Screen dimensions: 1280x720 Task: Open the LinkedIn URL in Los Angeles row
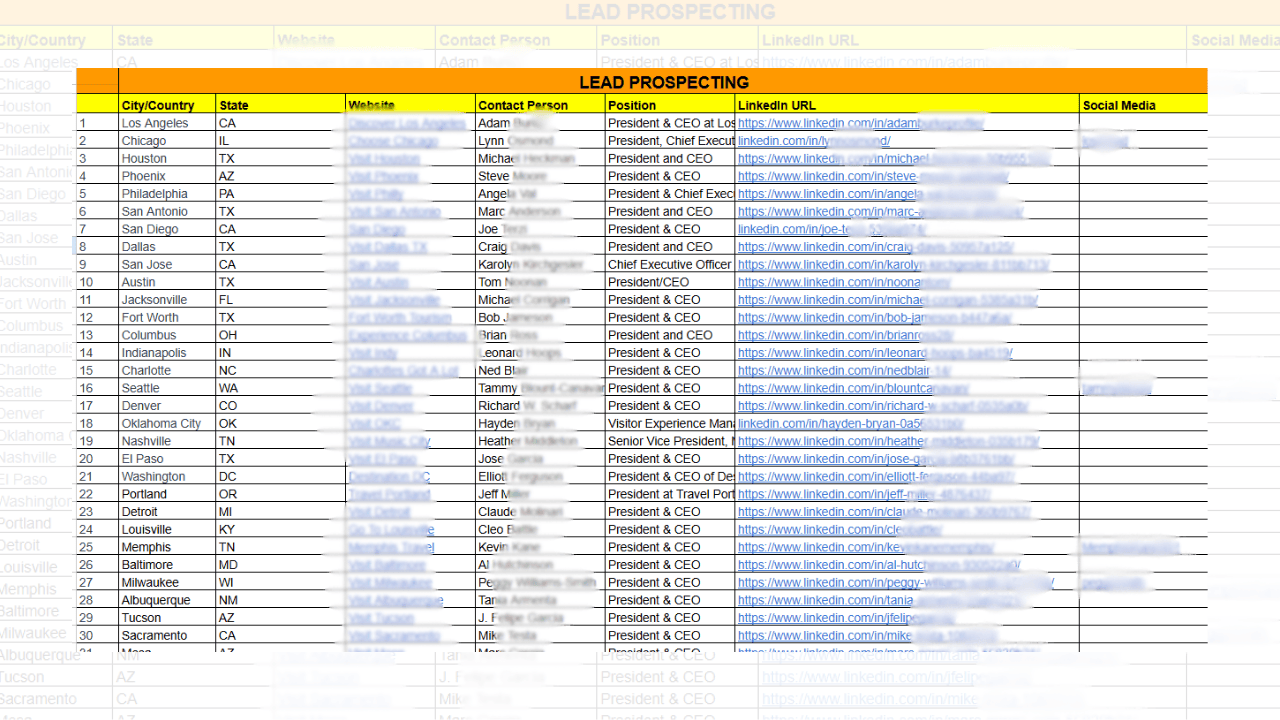(x=861, y=123)
